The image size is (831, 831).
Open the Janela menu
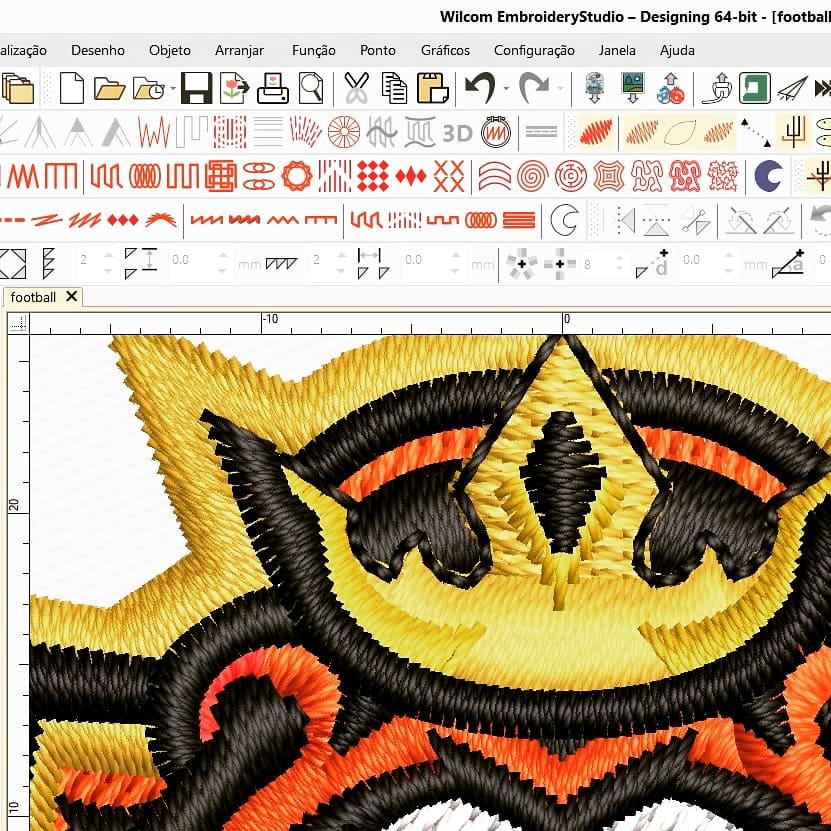[x=617, y=50]
